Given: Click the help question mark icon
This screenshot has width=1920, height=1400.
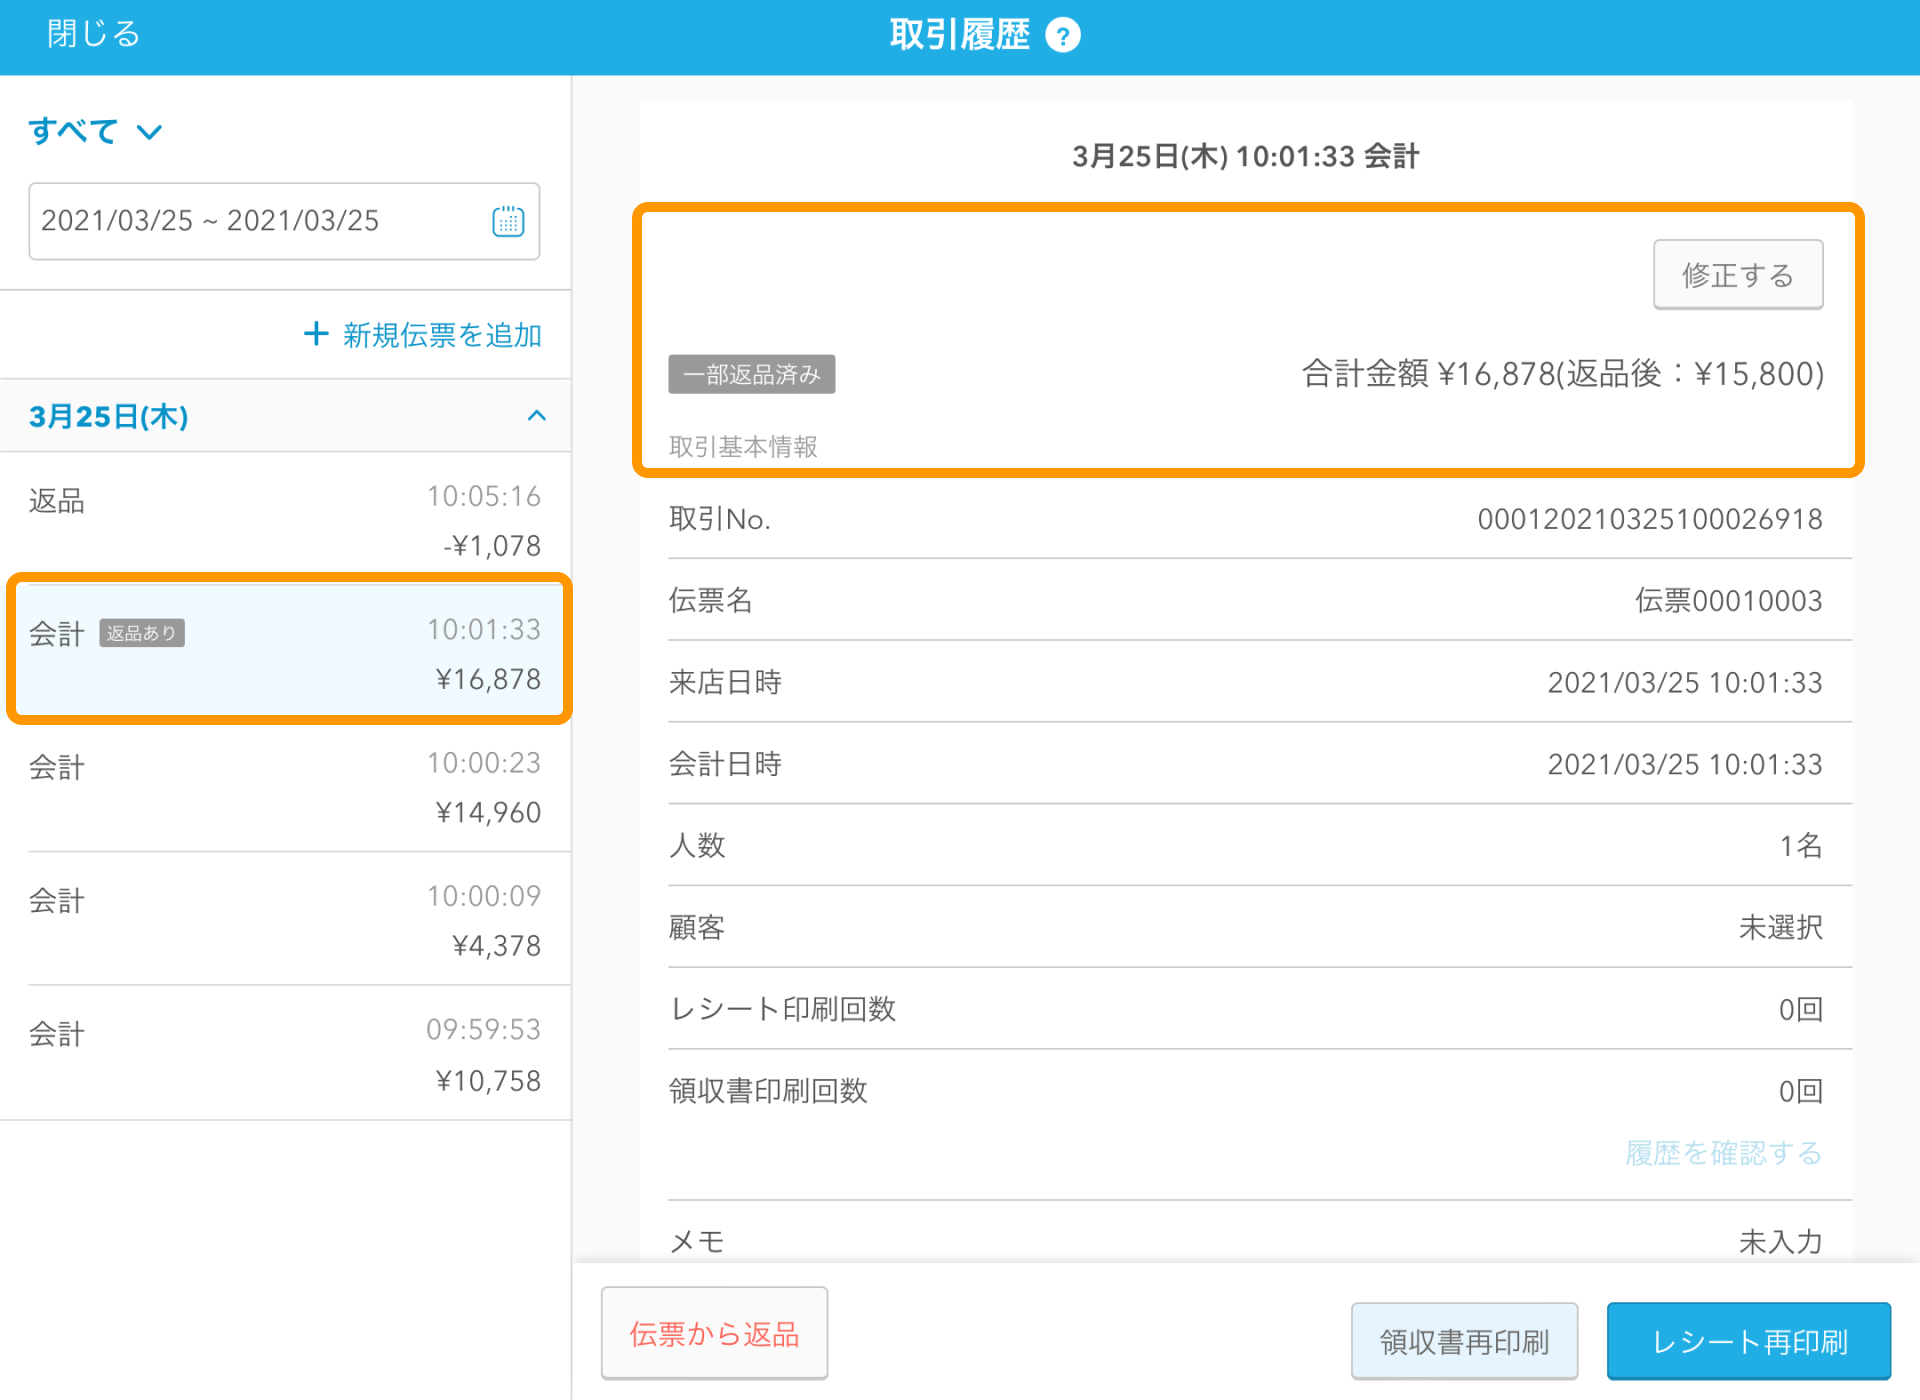Looking at the screenshot, I should (x=1062, y=36).
